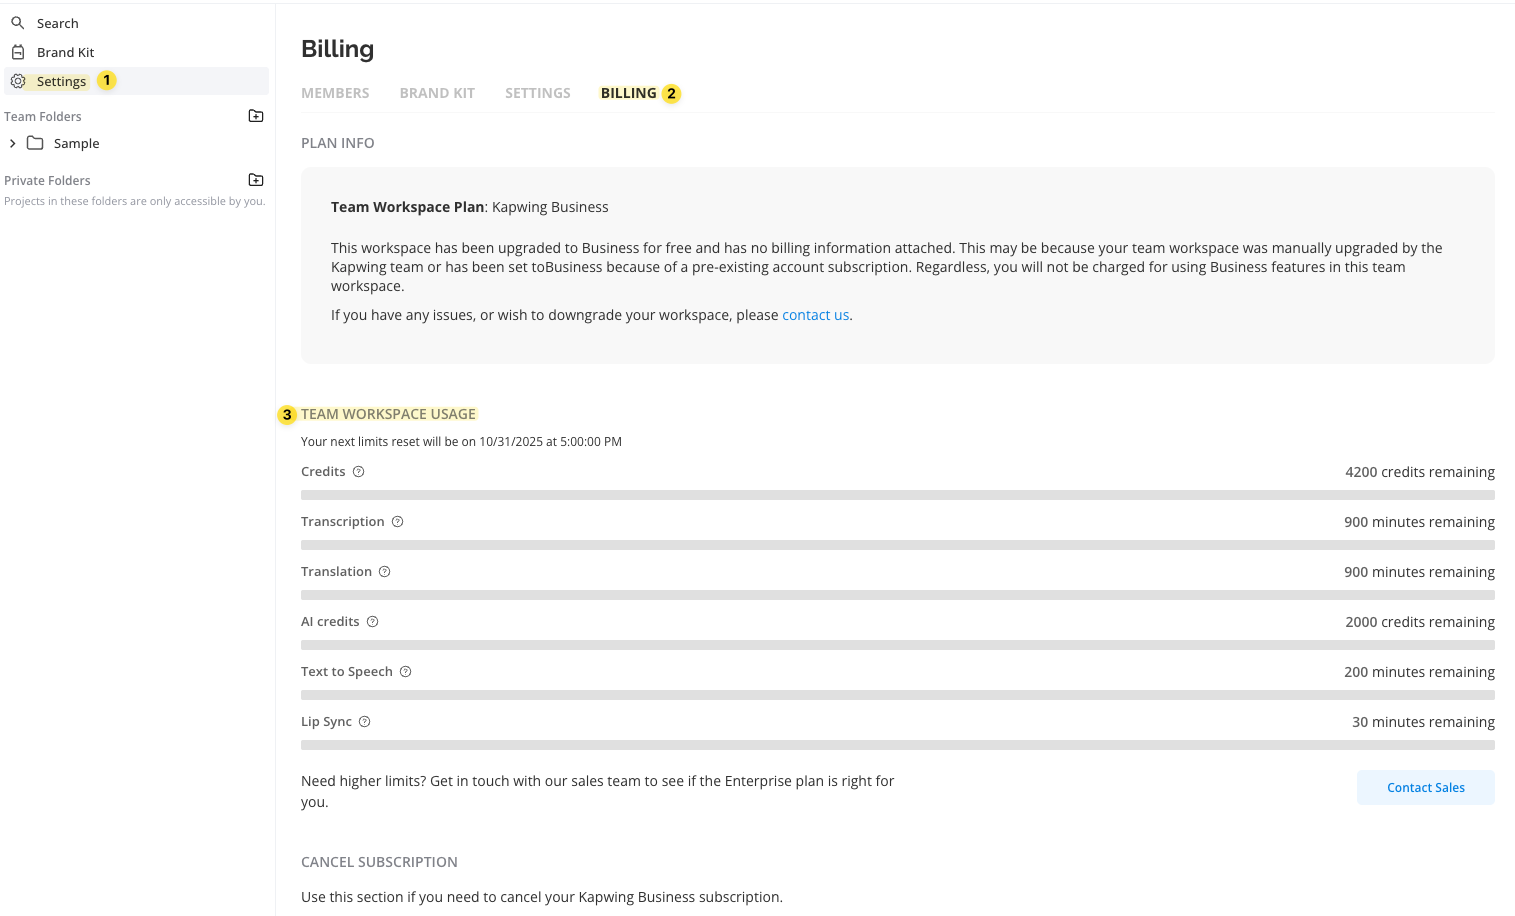Open the AI credits info icon
This screenshot has height=916, width=1515.
pos(372,621)
